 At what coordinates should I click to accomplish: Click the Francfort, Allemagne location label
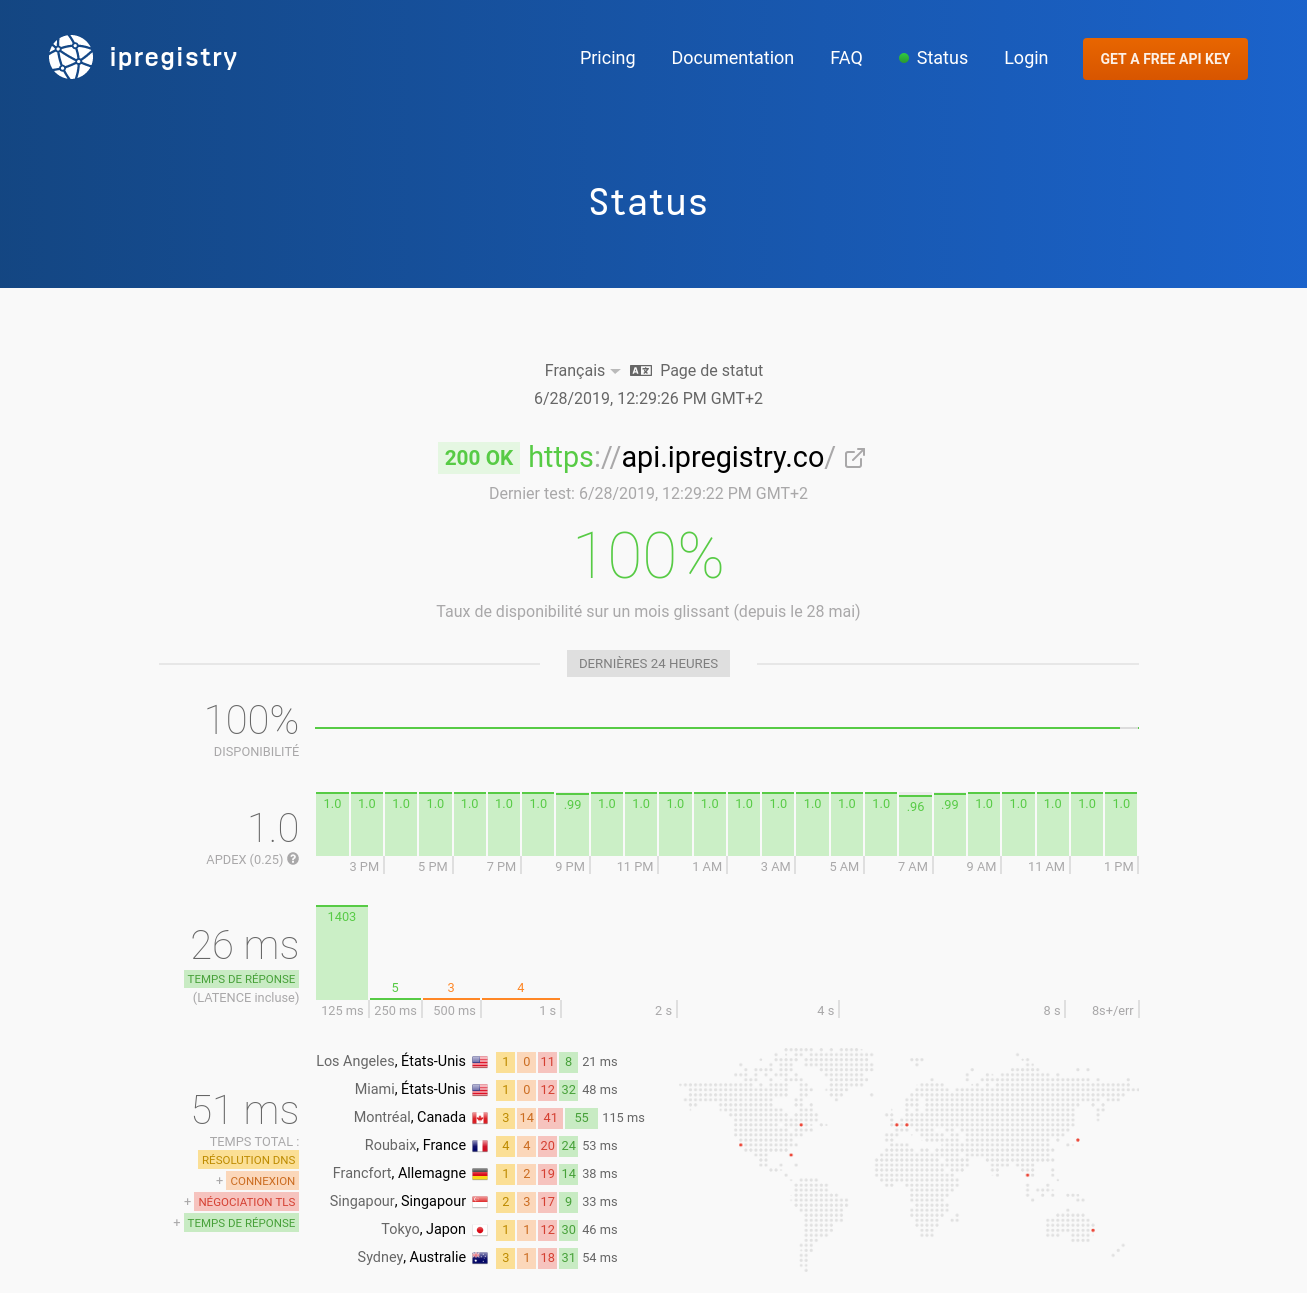pos(399,1173)
